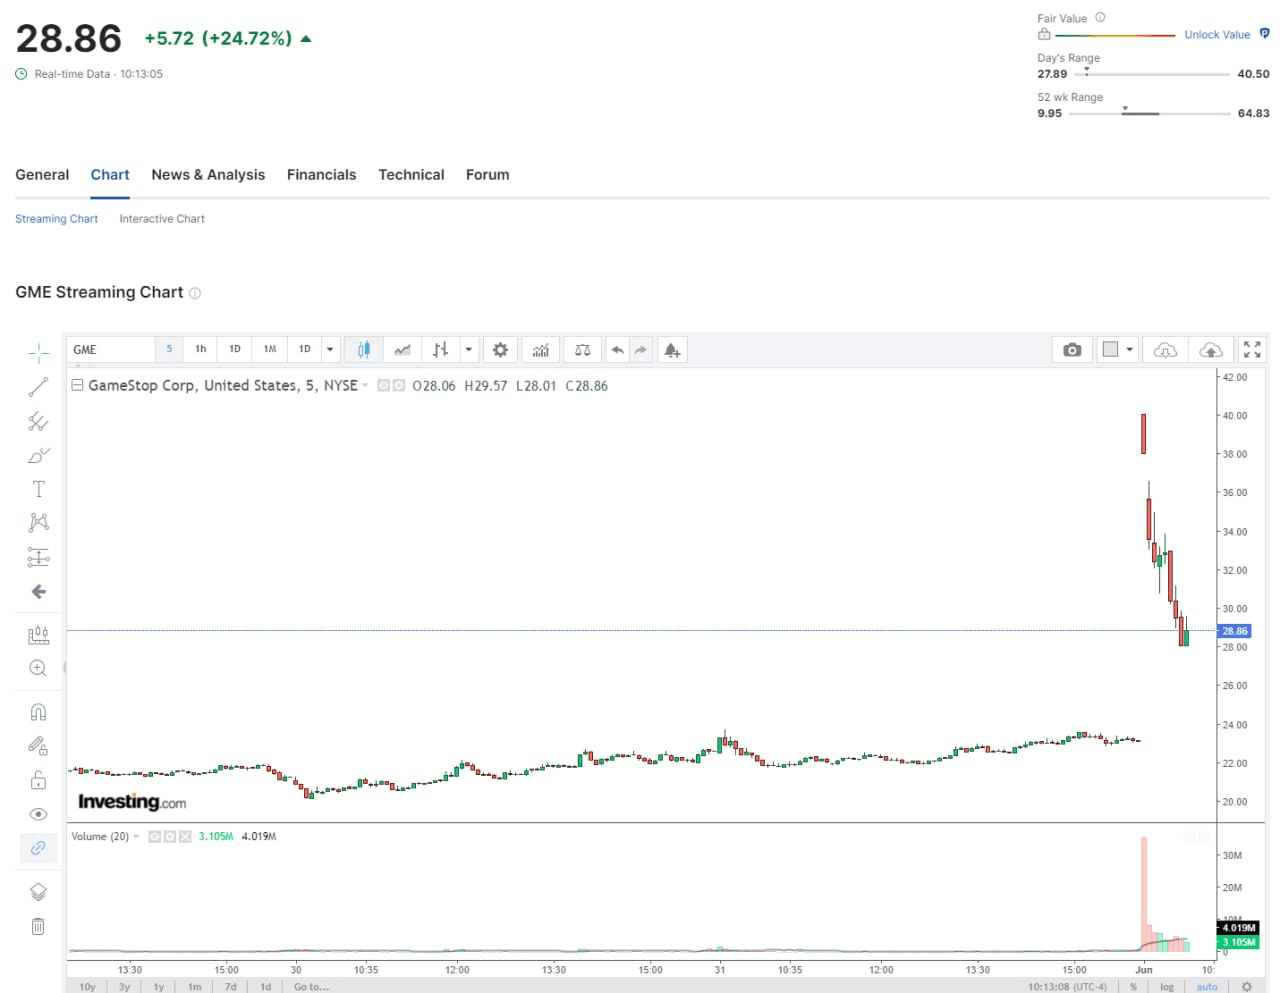Switch to area chart style

coord(402,350)
